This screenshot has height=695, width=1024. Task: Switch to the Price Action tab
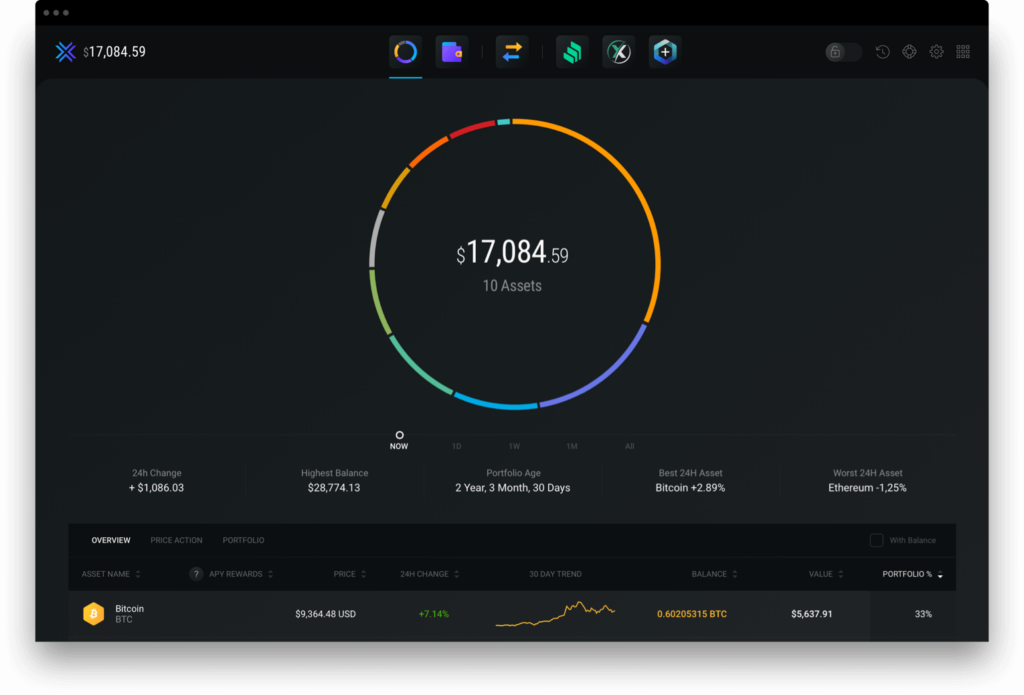176,540
